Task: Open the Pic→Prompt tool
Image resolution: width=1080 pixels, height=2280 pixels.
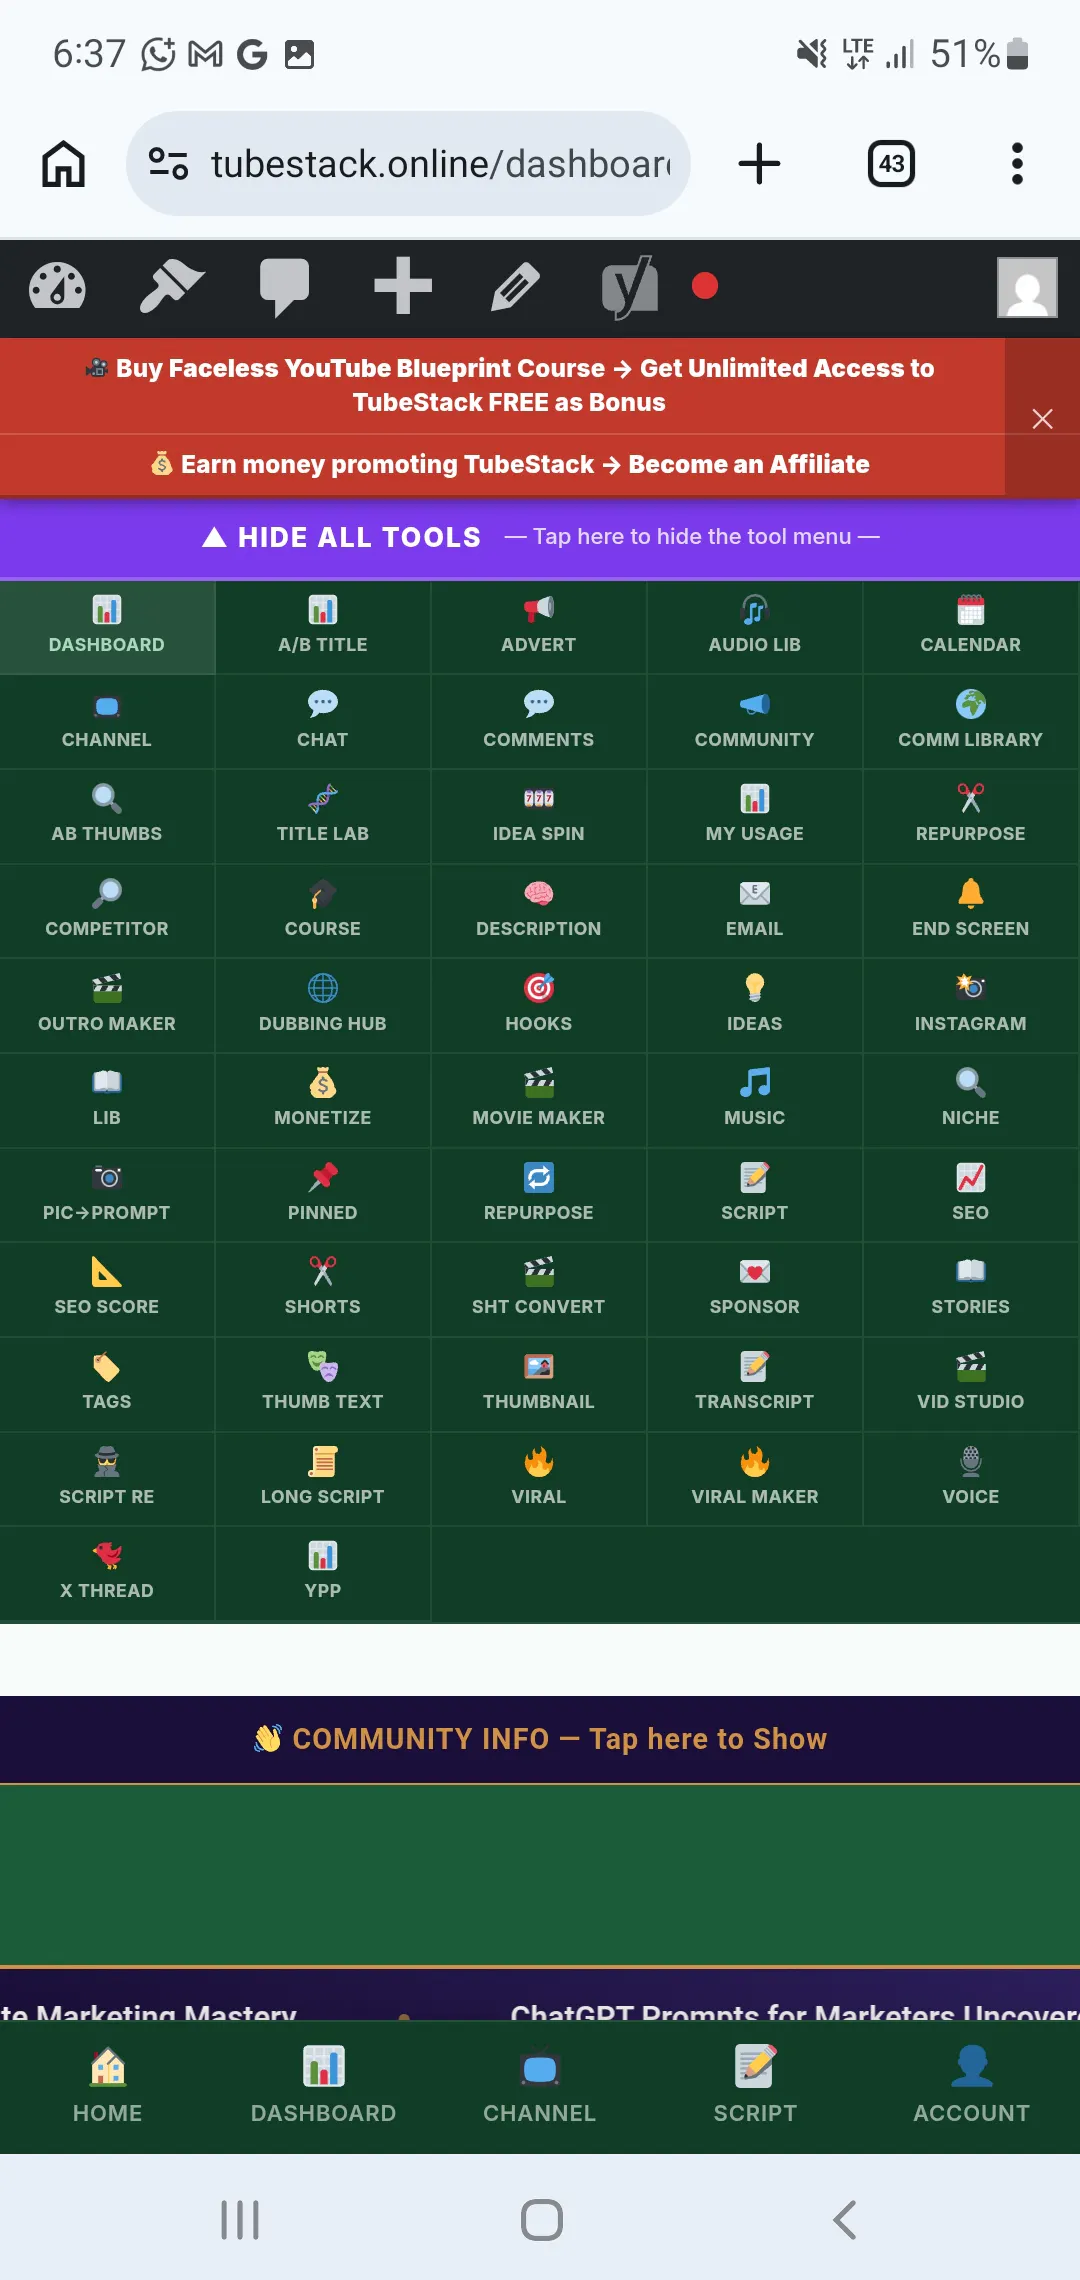Action: click(x=107, y=1195)
